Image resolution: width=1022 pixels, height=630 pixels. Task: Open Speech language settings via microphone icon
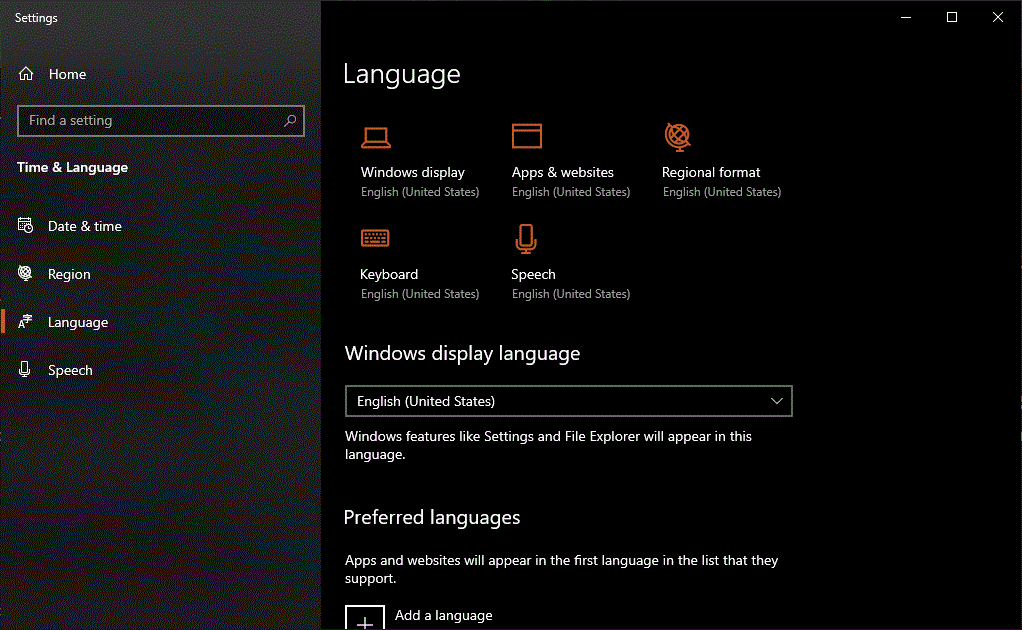coord(525,238)
